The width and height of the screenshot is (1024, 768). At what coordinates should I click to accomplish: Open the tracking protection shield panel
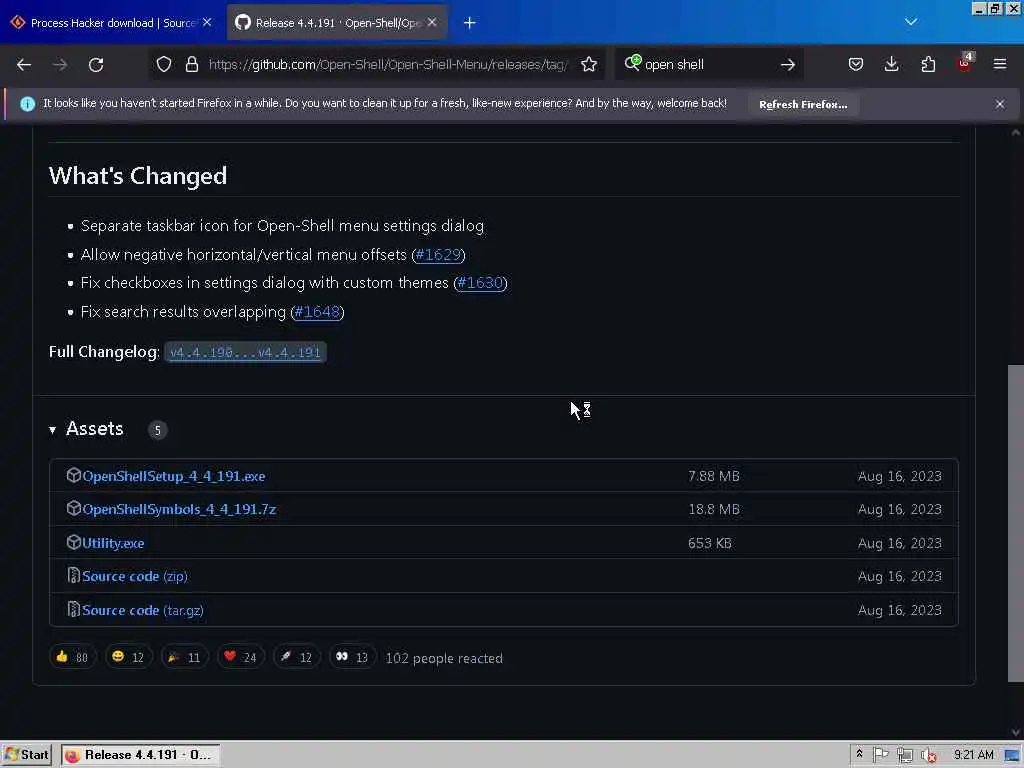point(164,64)
